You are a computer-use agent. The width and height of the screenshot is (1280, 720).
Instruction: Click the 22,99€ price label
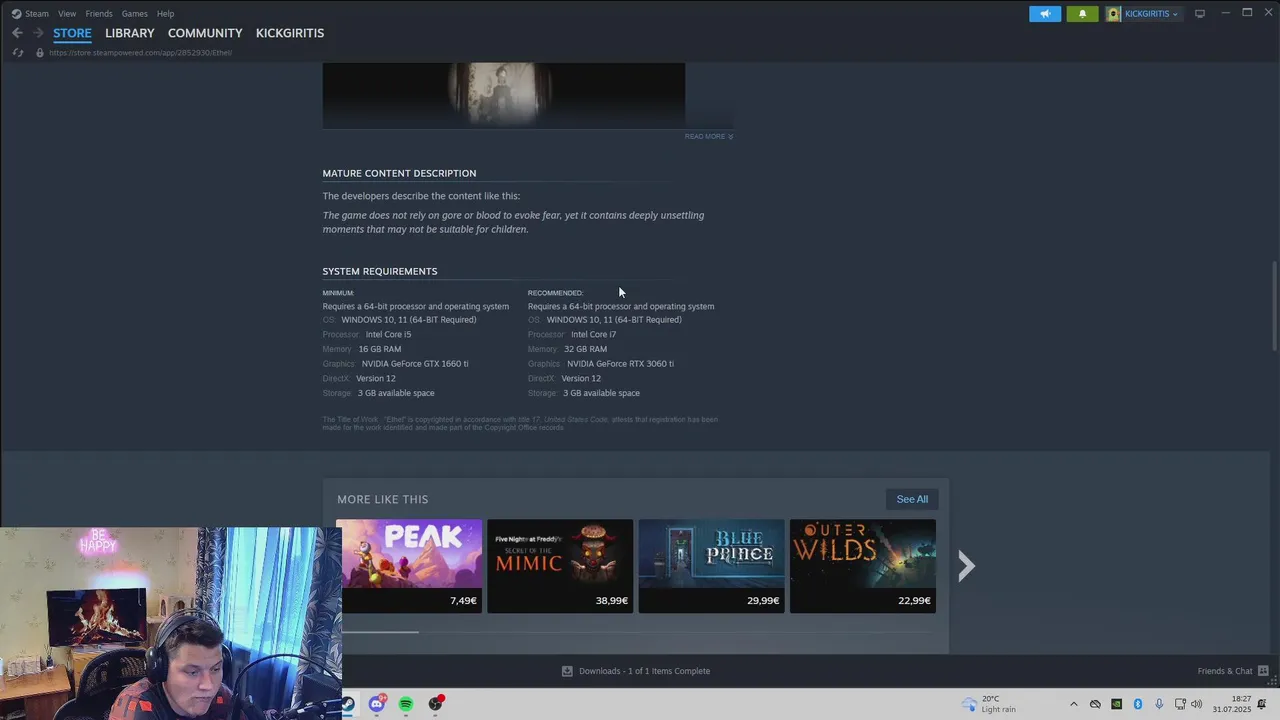(x=914, y=601)
